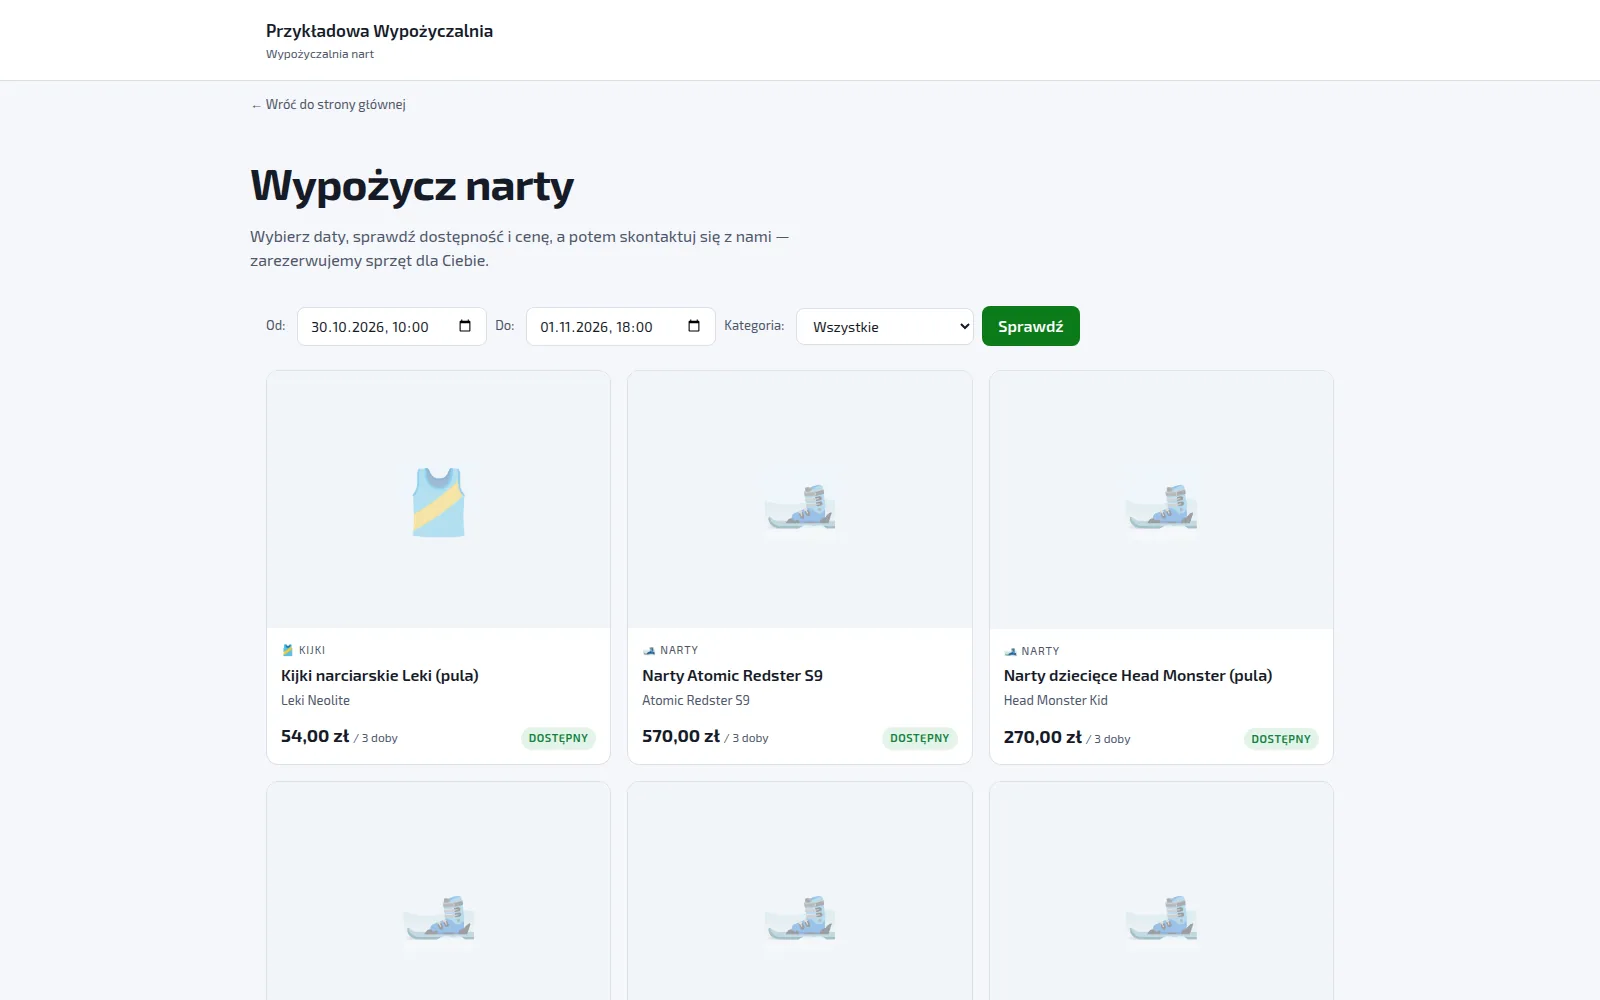Screen dimensions: 1600x1000
Task: Click the ski icon beside Head Monster's NARTY label
Action: [1010, 651]
